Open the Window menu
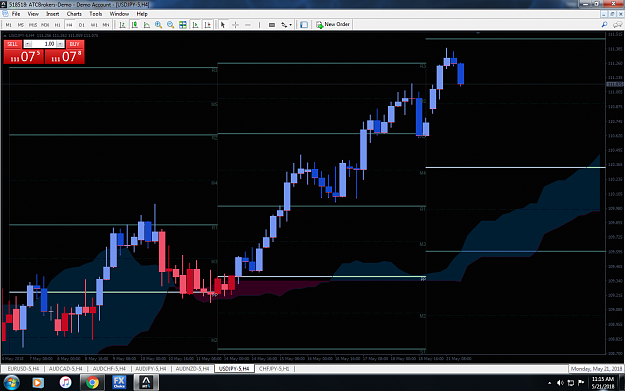 pyautogui.click(x=119, y=14)
